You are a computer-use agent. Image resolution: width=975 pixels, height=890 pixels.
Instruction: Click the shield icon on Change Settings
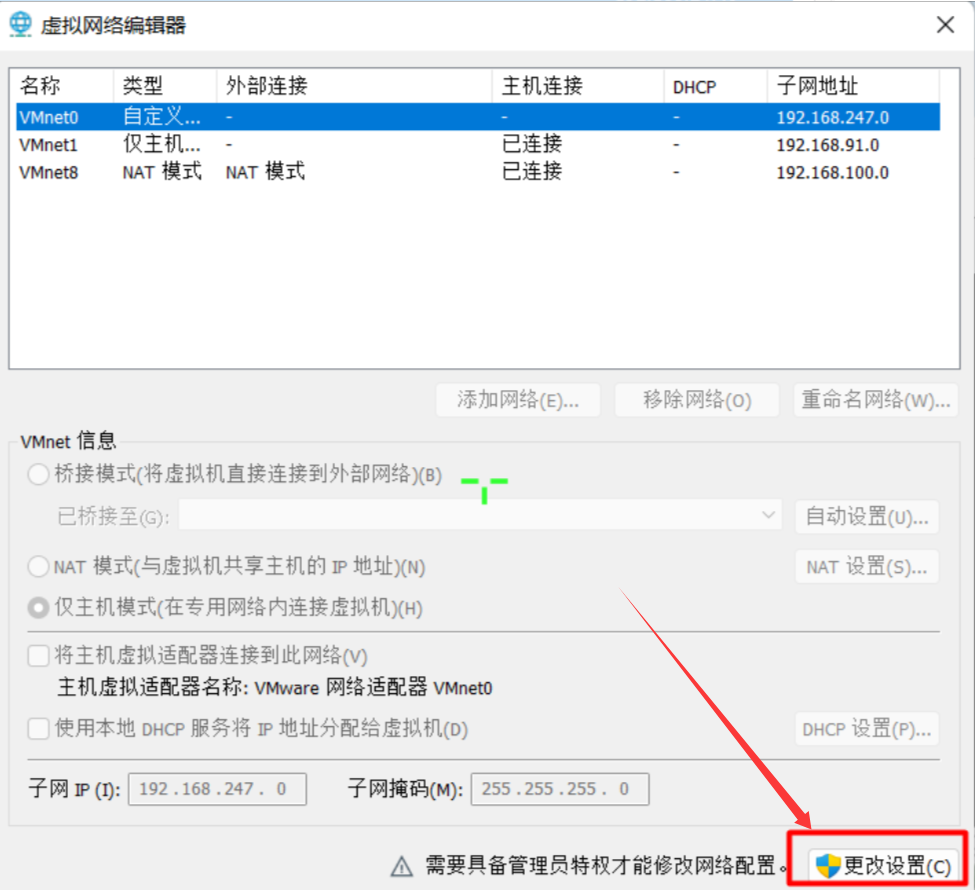tap(828, 865)
